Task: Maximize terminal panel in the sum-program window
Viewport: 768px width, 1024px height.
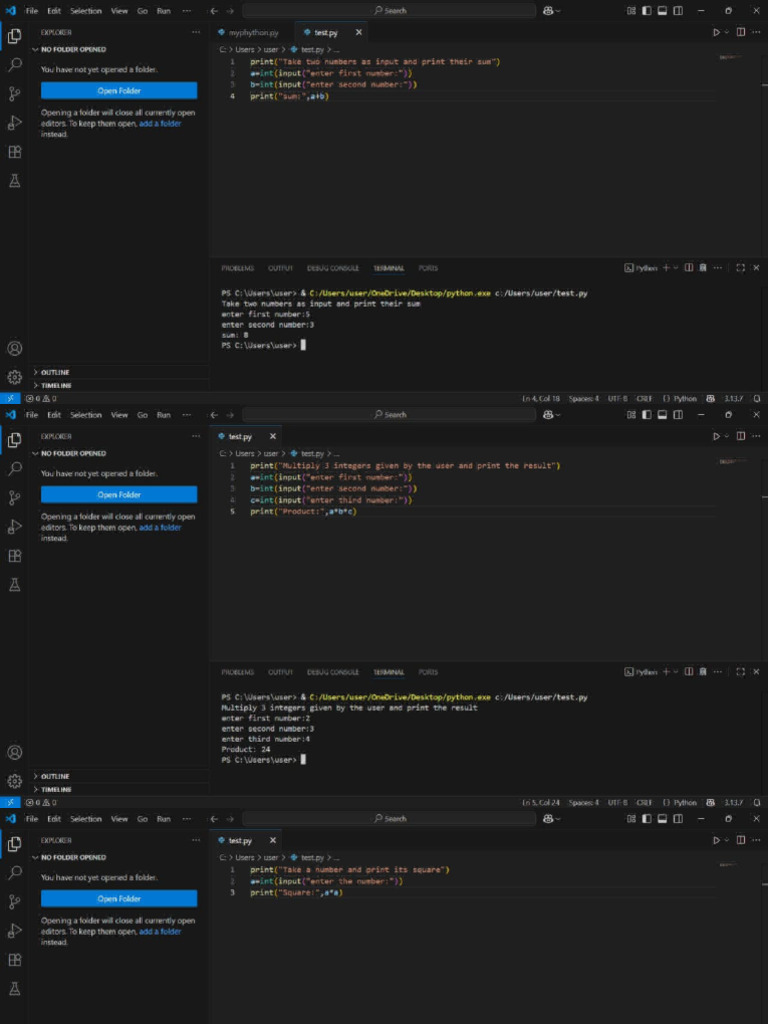Action: coord(741,268)
